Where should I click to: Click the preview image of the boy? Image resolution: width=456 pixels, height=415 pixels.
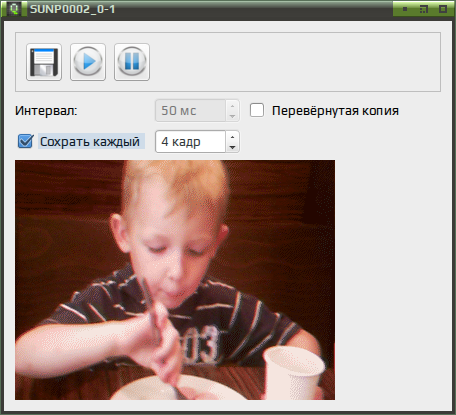[x=175, y=280]
